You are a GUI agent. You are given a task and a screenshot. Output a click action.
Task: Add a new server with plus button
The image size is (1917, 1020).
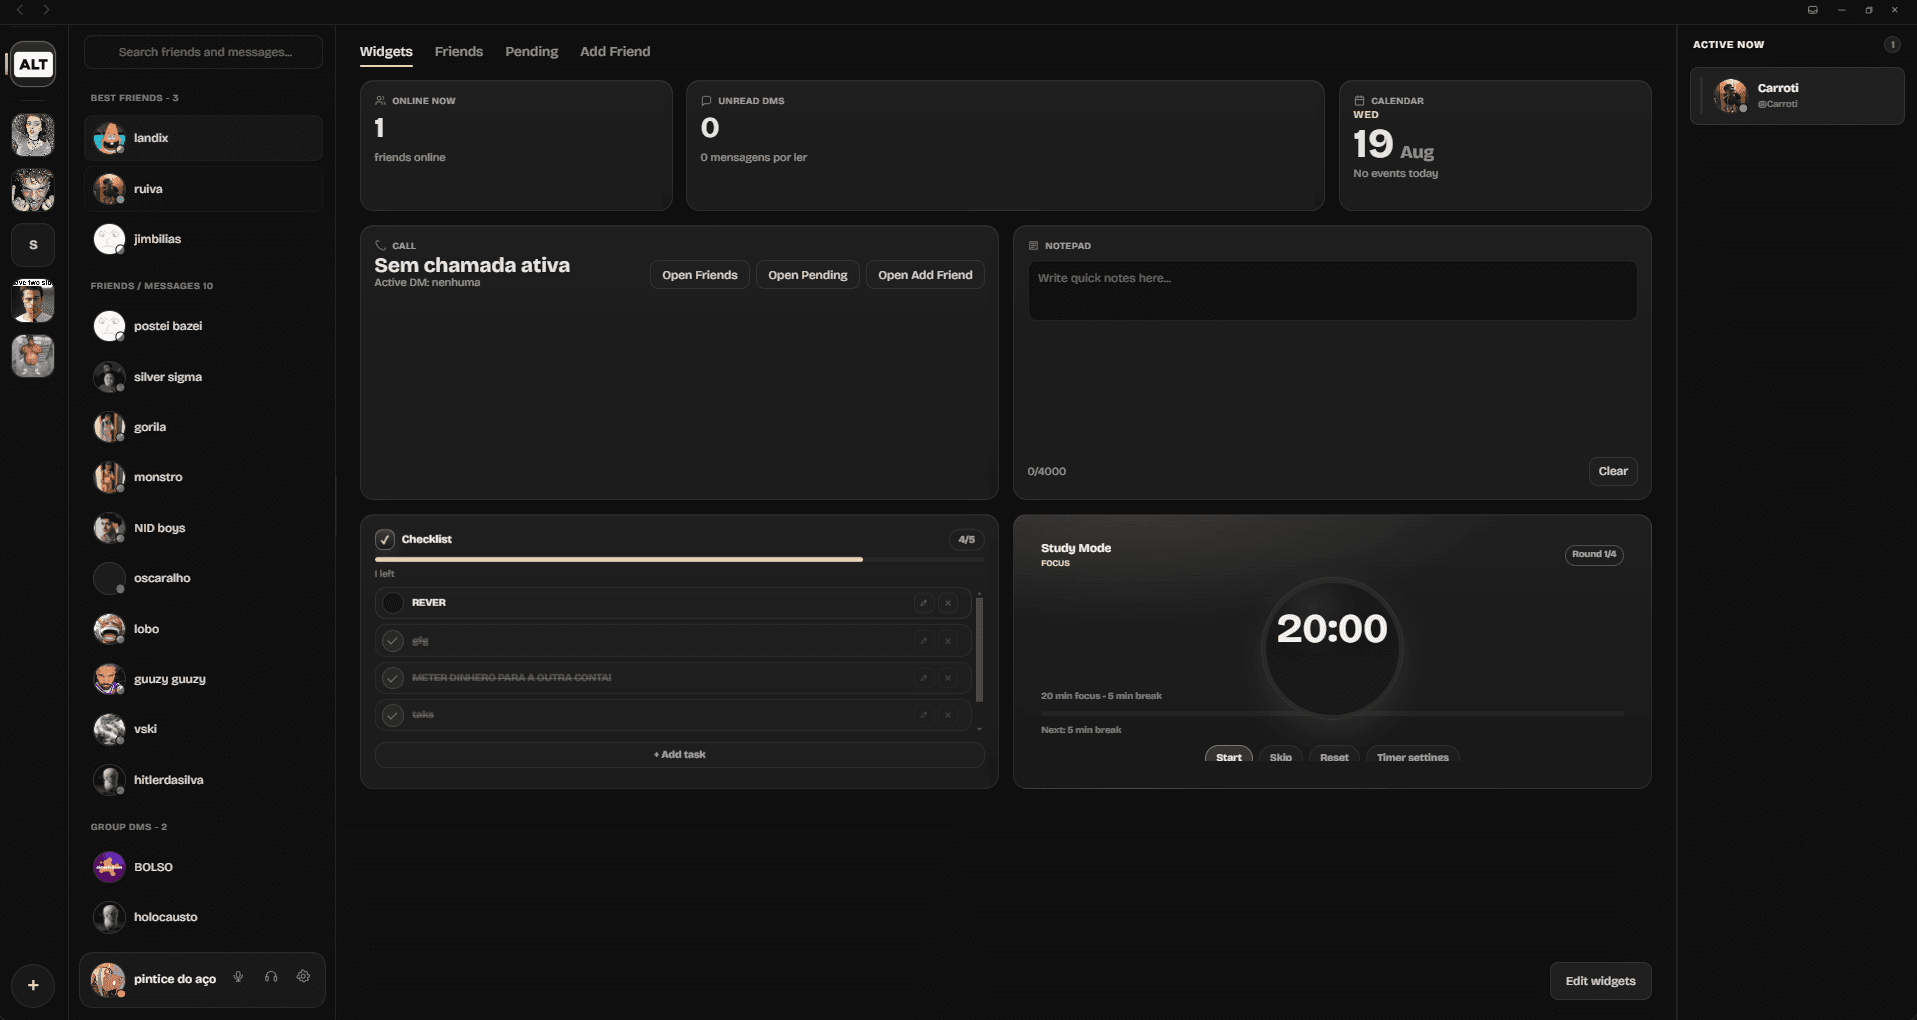coord(33,985)
